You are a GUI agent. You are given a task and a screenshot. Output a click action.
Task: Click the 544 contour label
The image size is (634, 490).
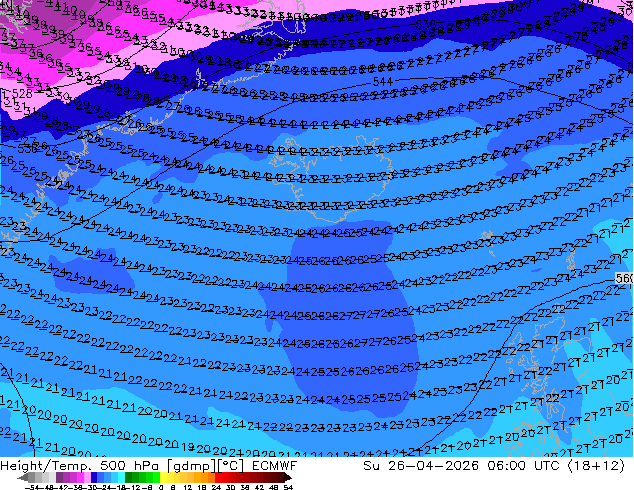pyautogui.click(x=383, y=82)
